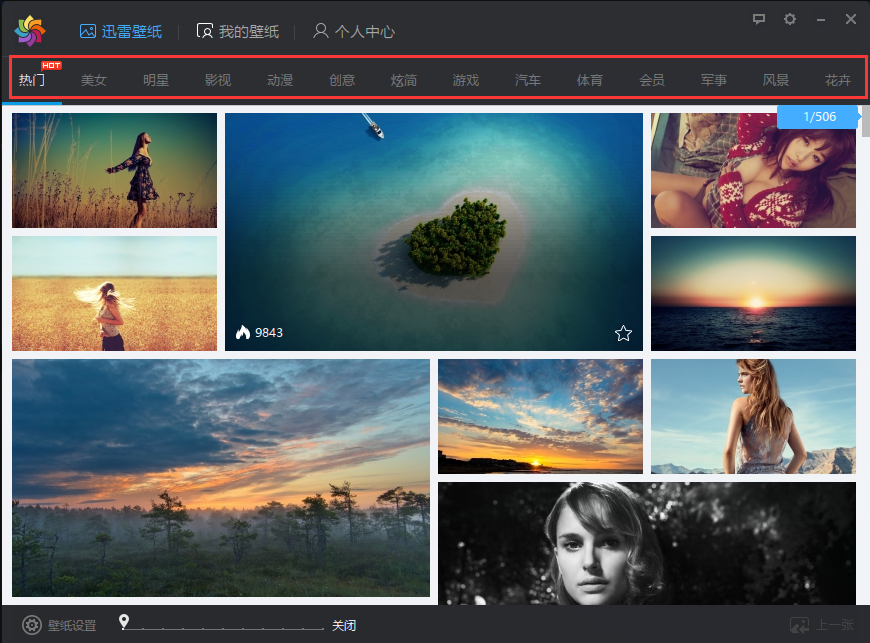
Task: Select the 热门 category
Action: coord(32,80)
